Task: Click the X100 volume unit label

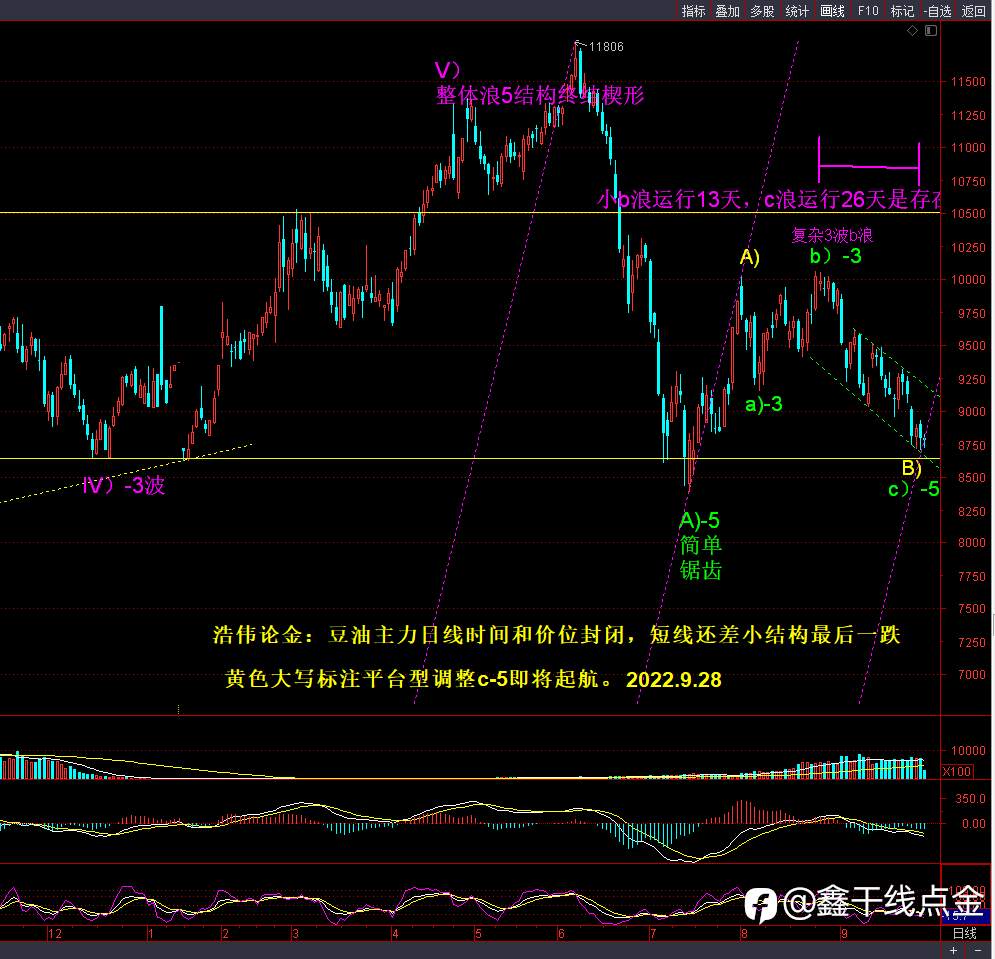Action: (957, 772)
